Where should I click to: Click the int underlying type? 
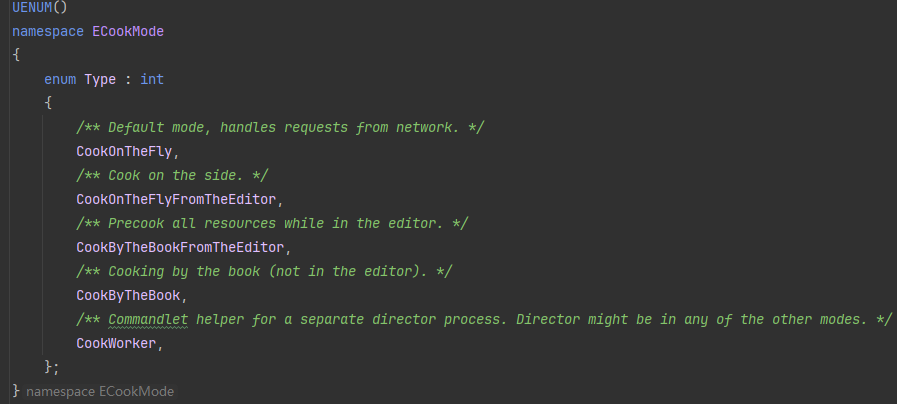click(152, 79)
